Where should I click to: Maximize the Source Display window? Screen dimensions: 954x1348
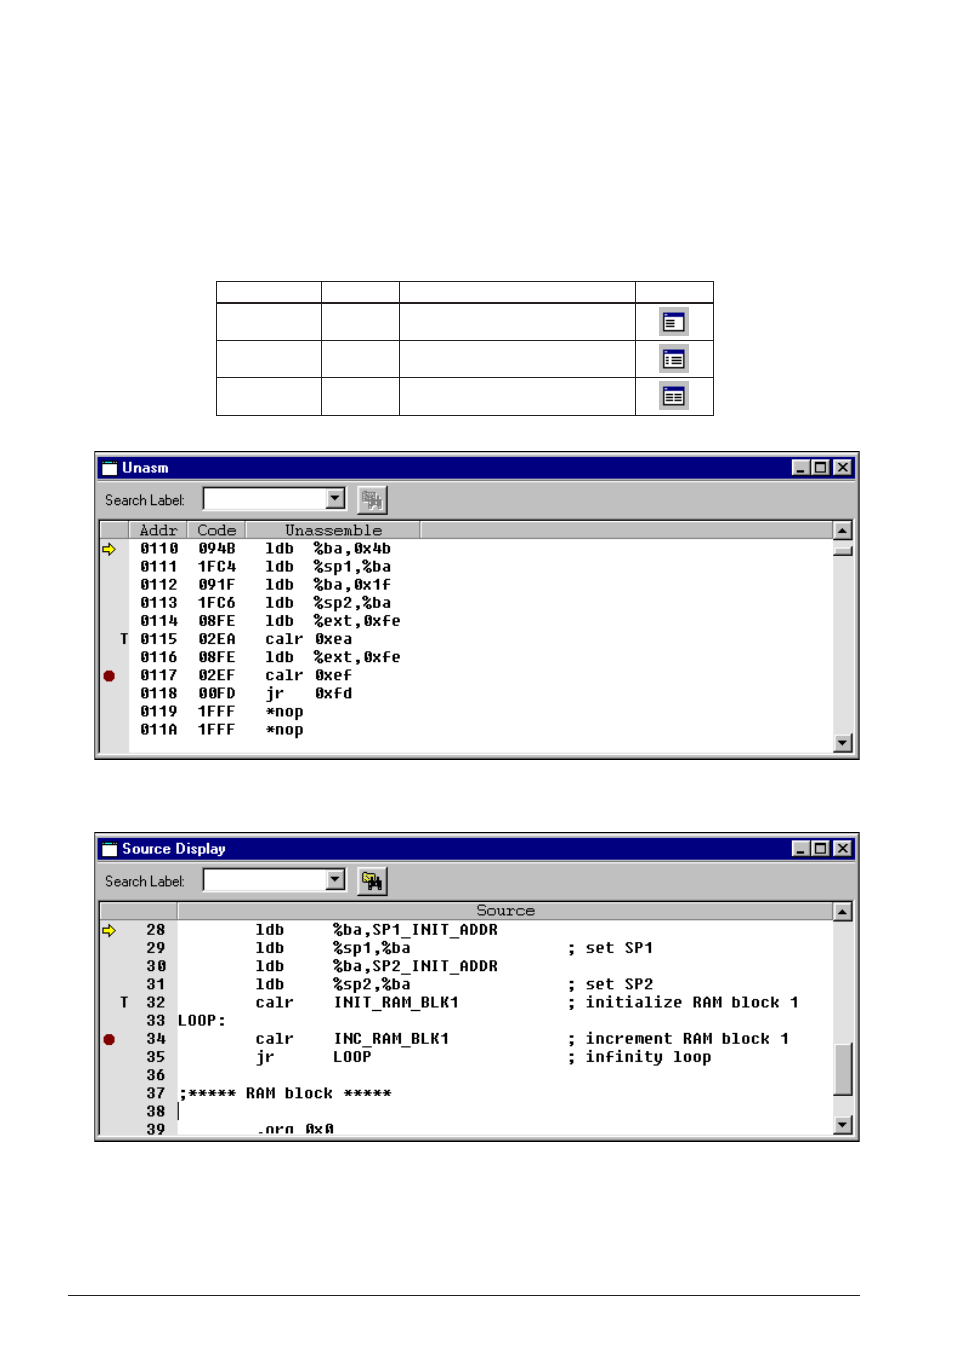click(x=821, y=849)
